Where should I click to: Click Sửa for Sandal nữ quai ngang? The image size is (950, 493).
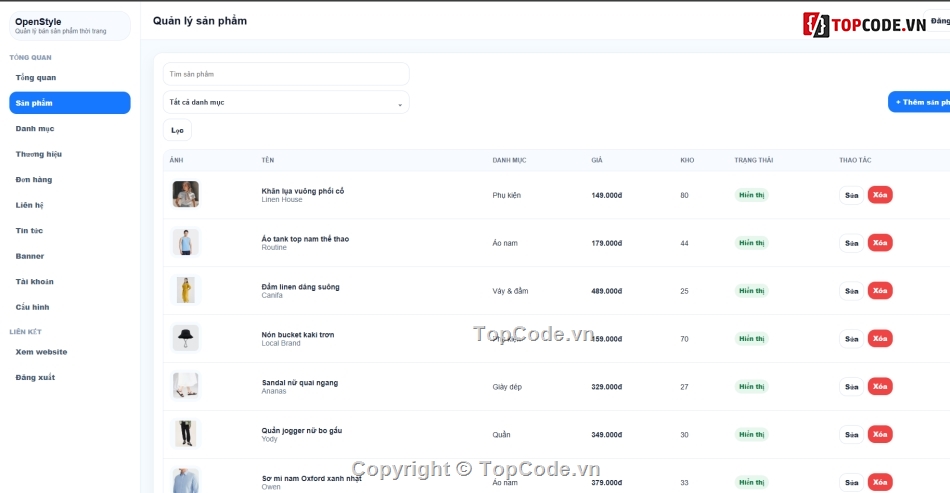(851, 386)
